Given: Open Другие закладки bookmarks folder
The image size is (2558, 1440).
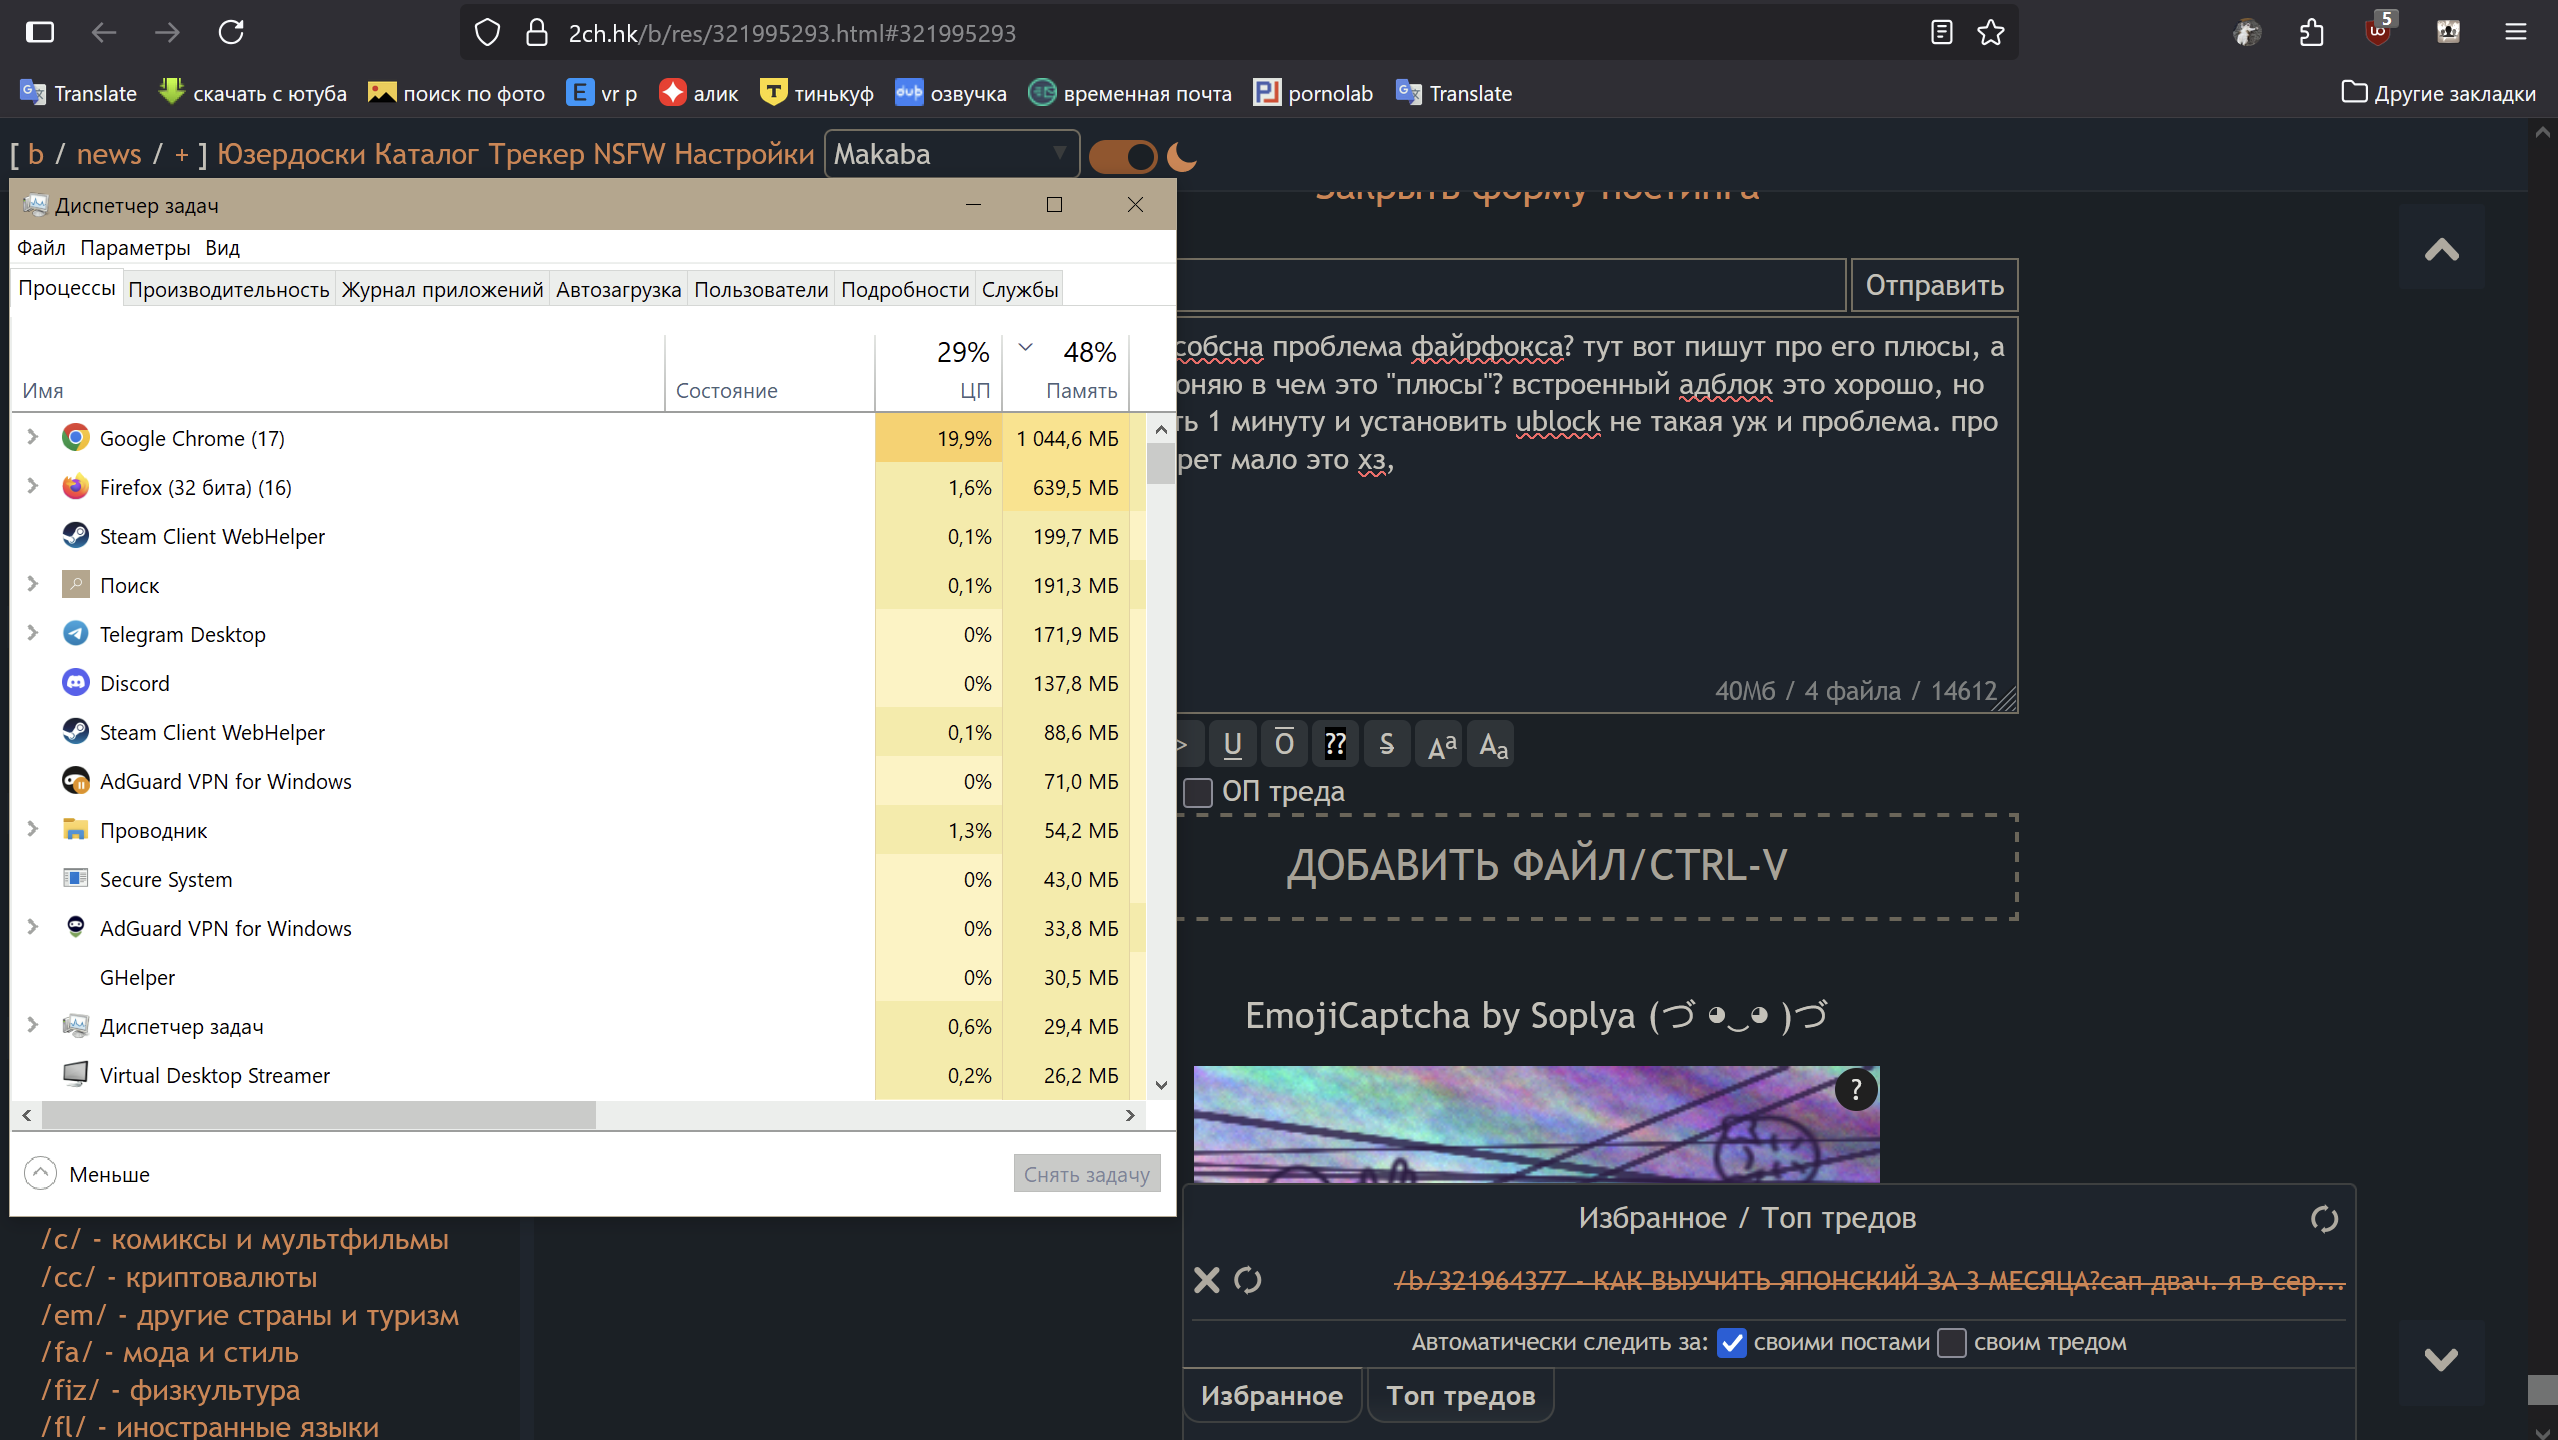Looking at the screenshot, I should click(x=2439, y=93).
